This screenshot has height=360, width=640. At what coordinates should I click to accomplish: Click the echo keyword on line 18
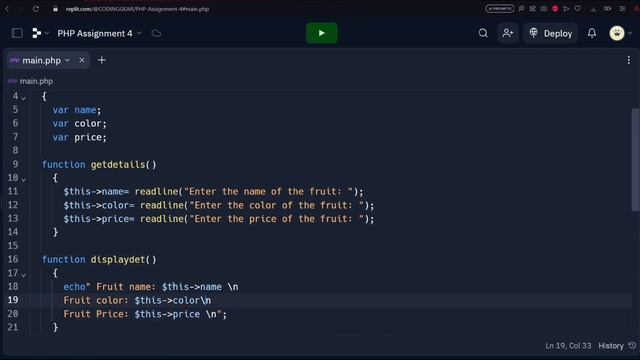tap(74, 287)
